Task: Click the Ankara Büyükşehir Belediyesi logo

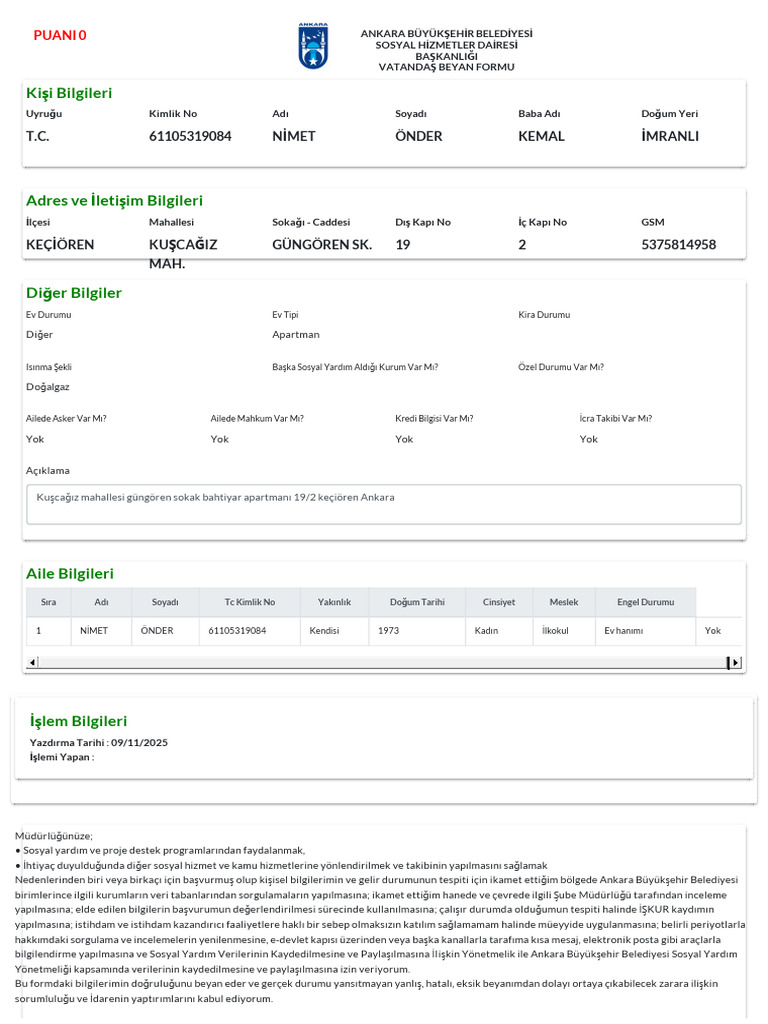Action: [x=313, y=46]
